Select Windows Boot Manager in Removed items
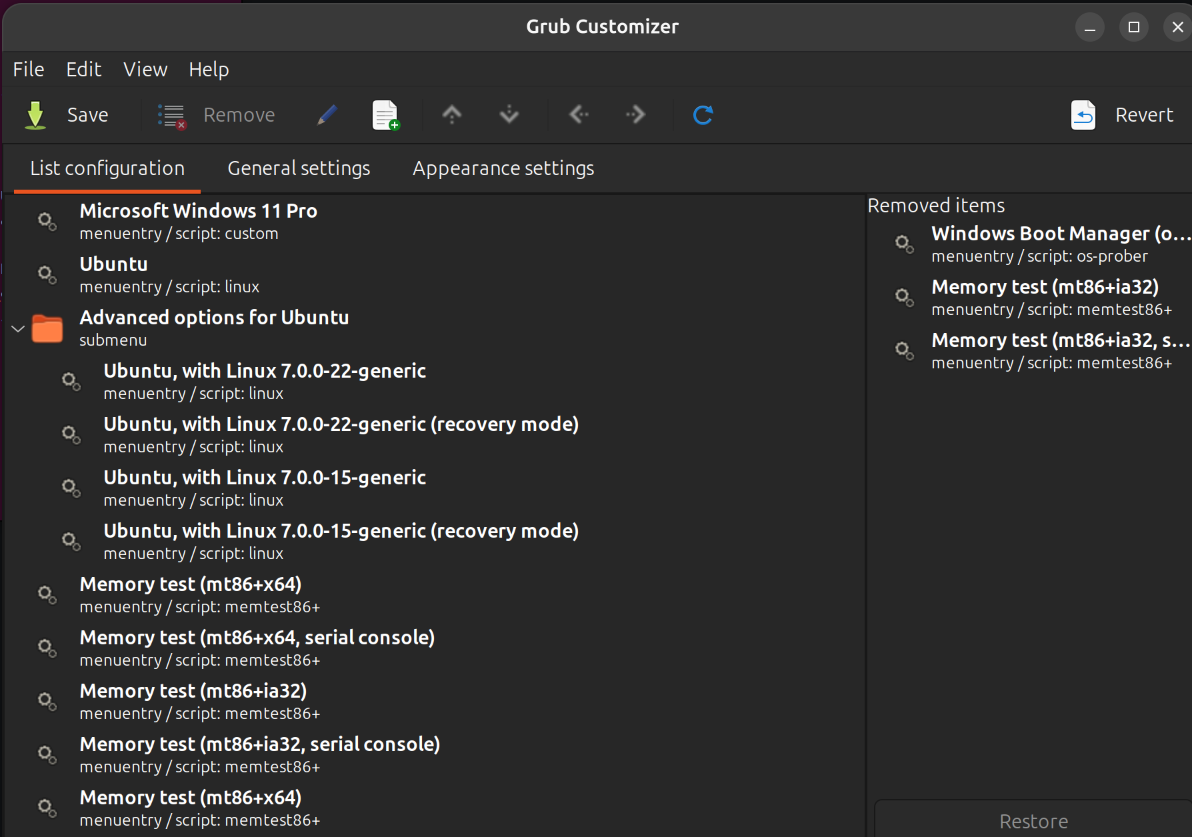 (x=1061, y=233)
